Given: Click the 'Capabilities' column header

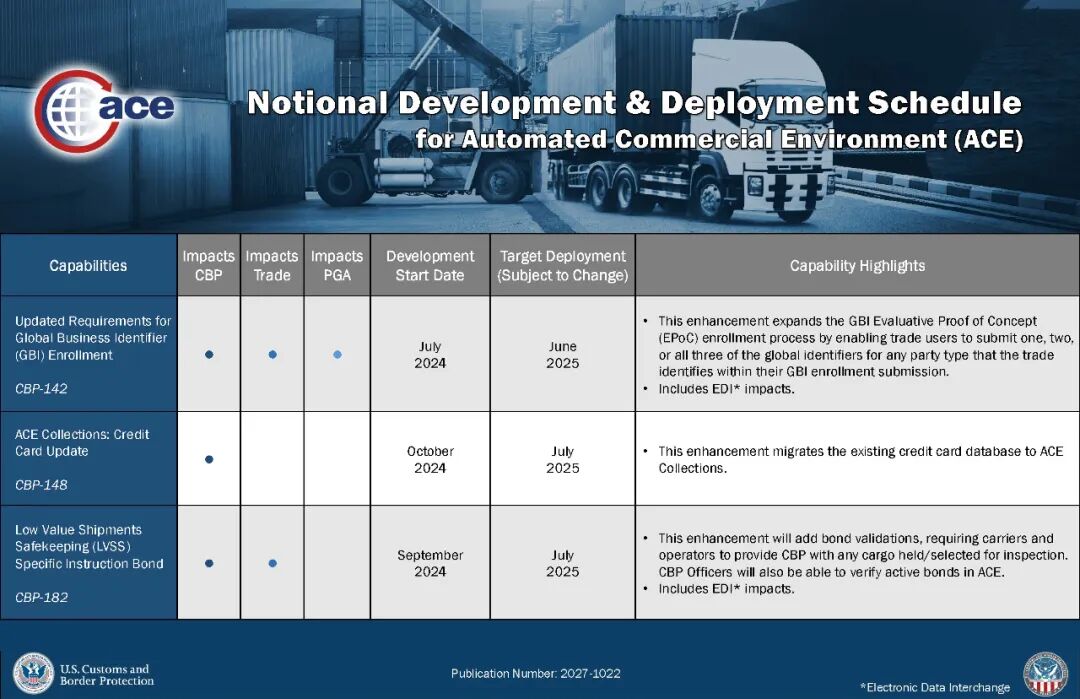Looking at the screenshot, I should click(x=88, y=266).
